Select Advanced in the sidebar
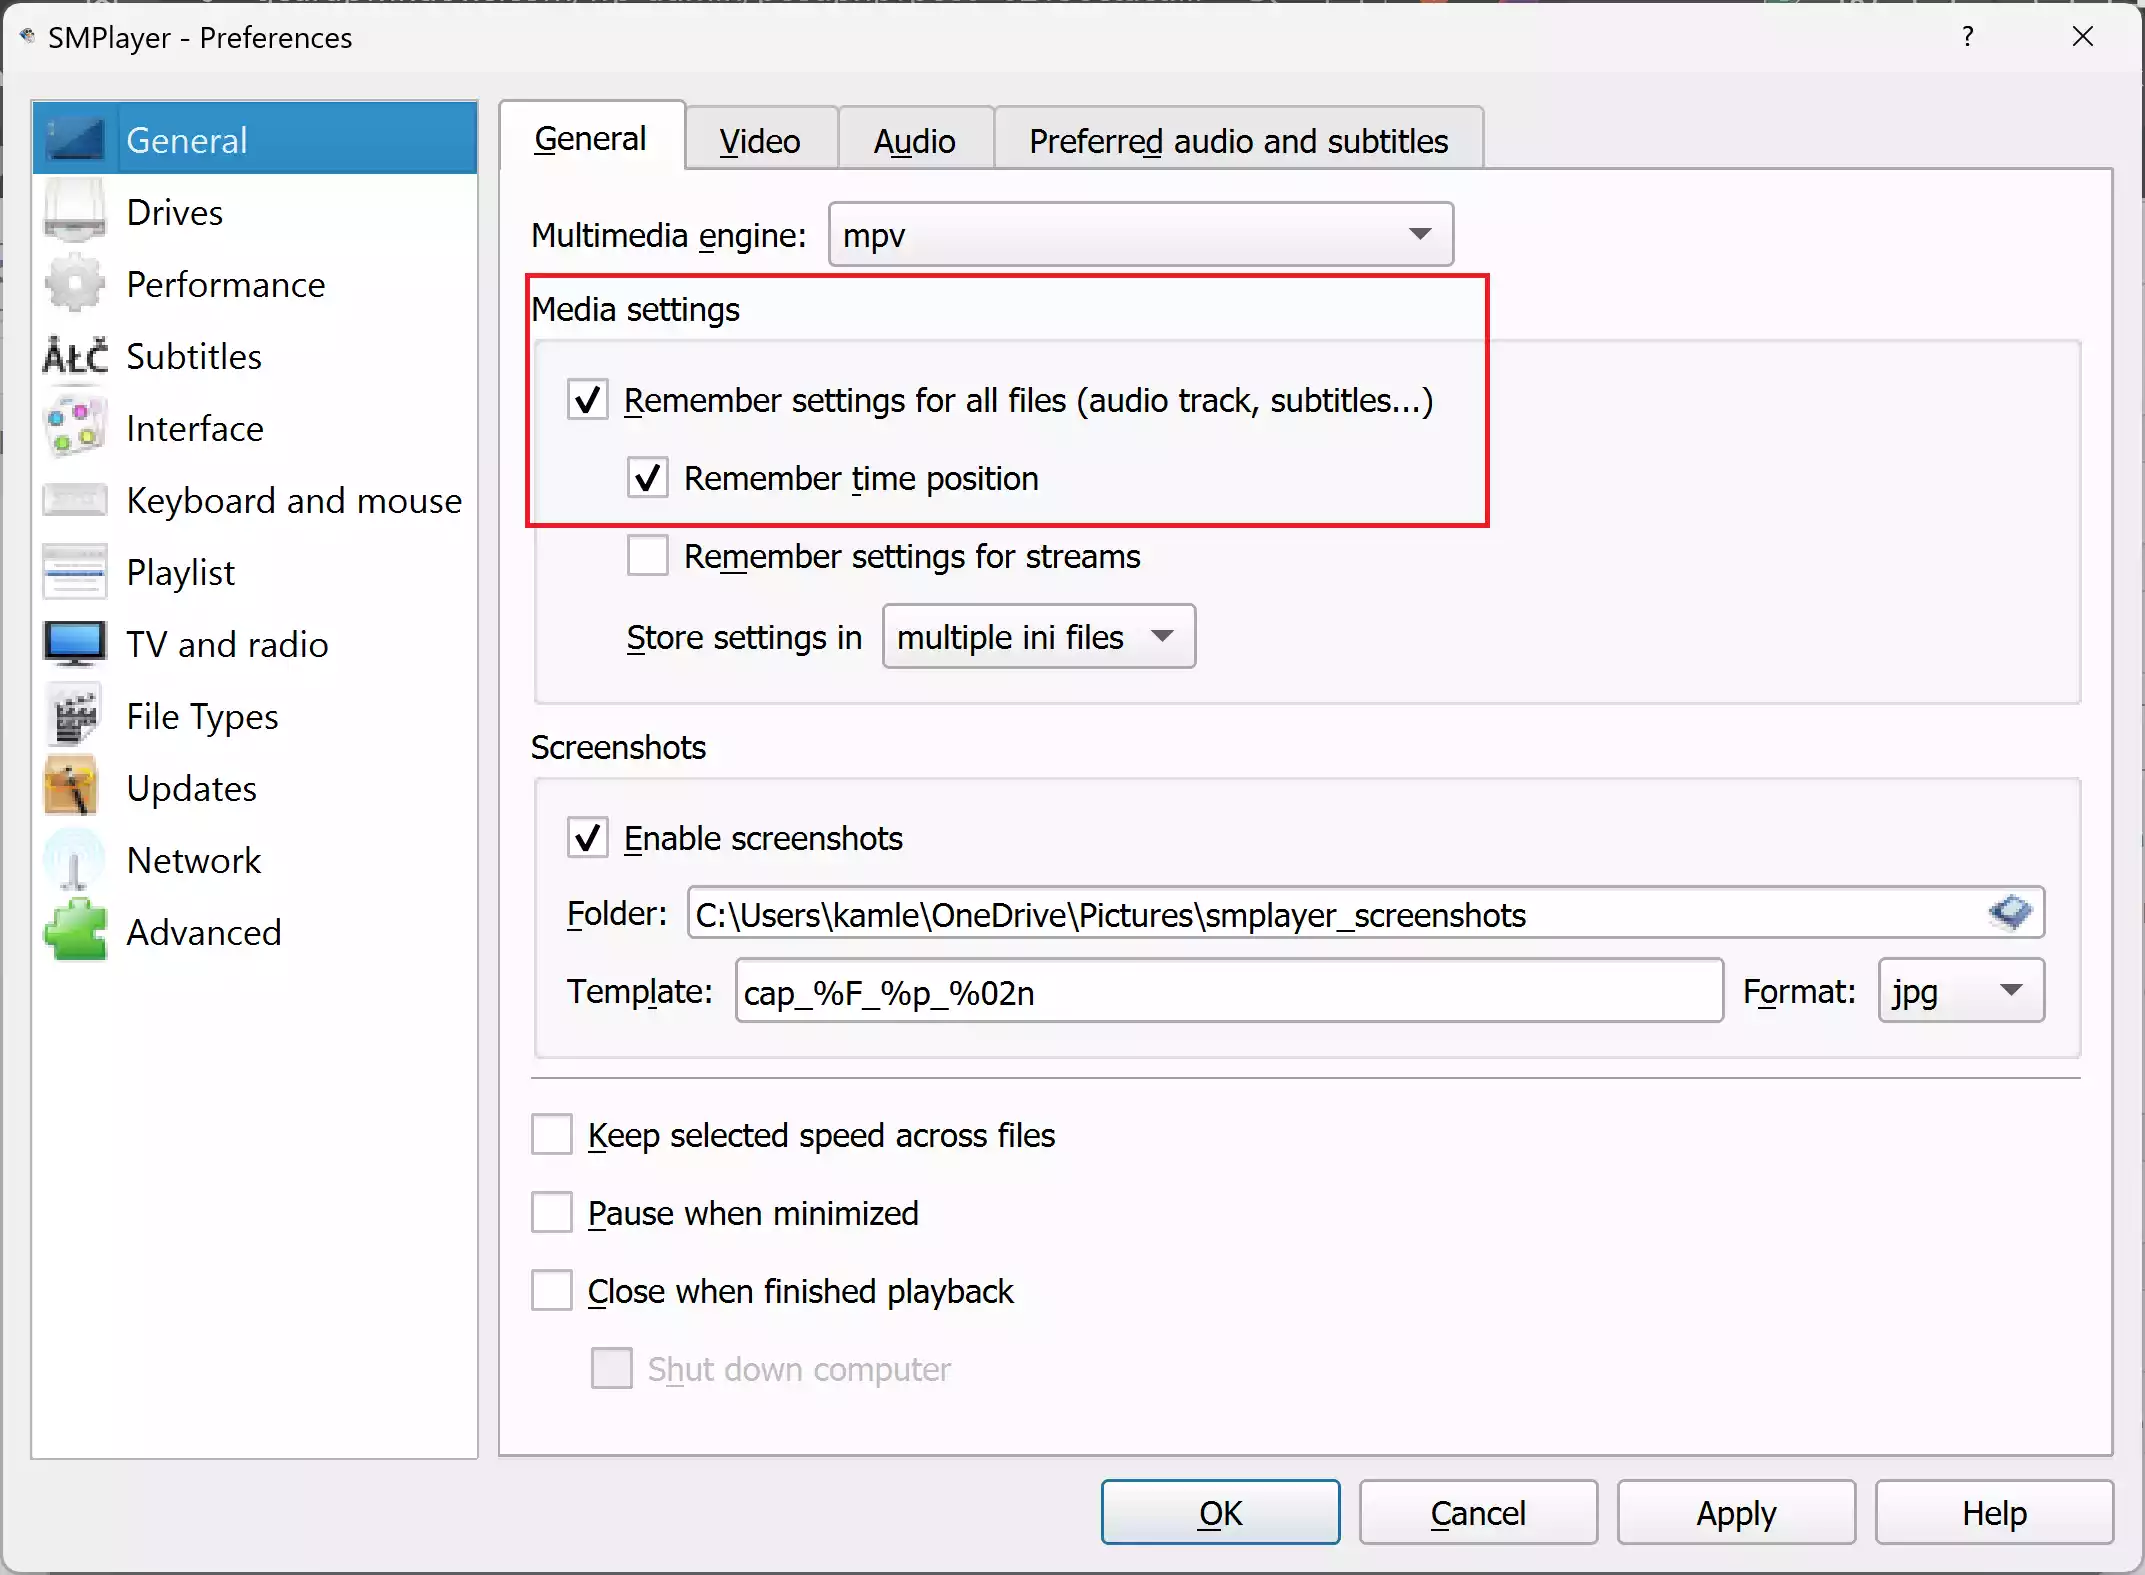The image size is (2145, 1575). tap(204, 931)
